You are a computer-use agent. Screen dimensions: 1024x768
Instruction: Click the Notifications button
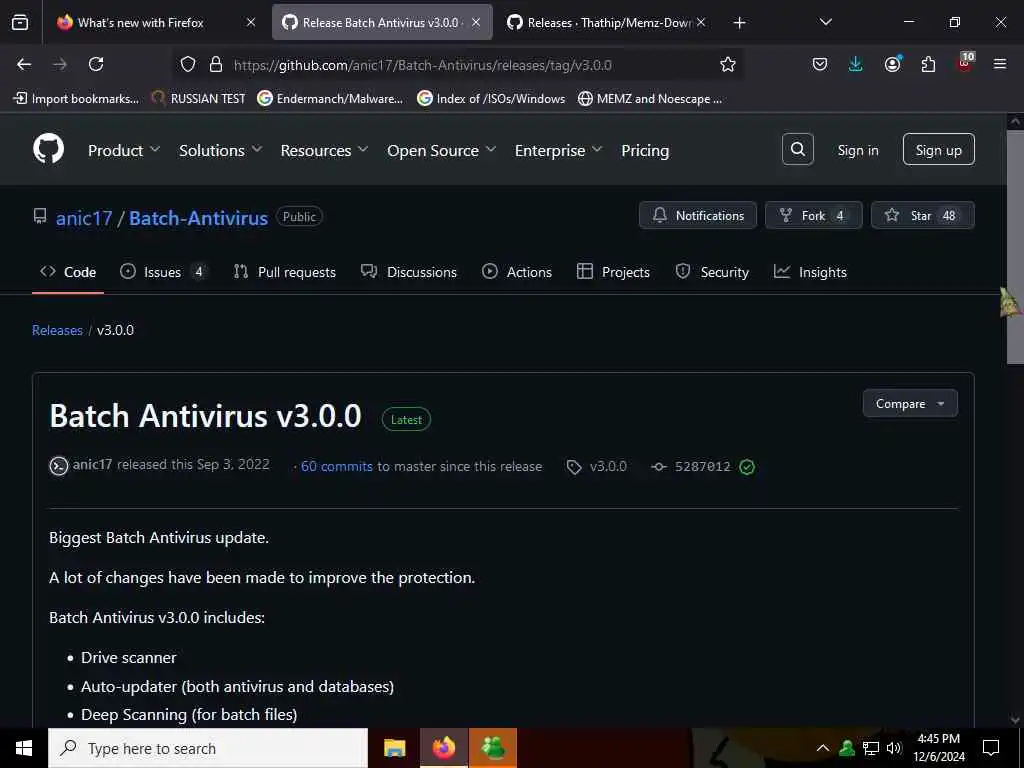tap(697, 216)
